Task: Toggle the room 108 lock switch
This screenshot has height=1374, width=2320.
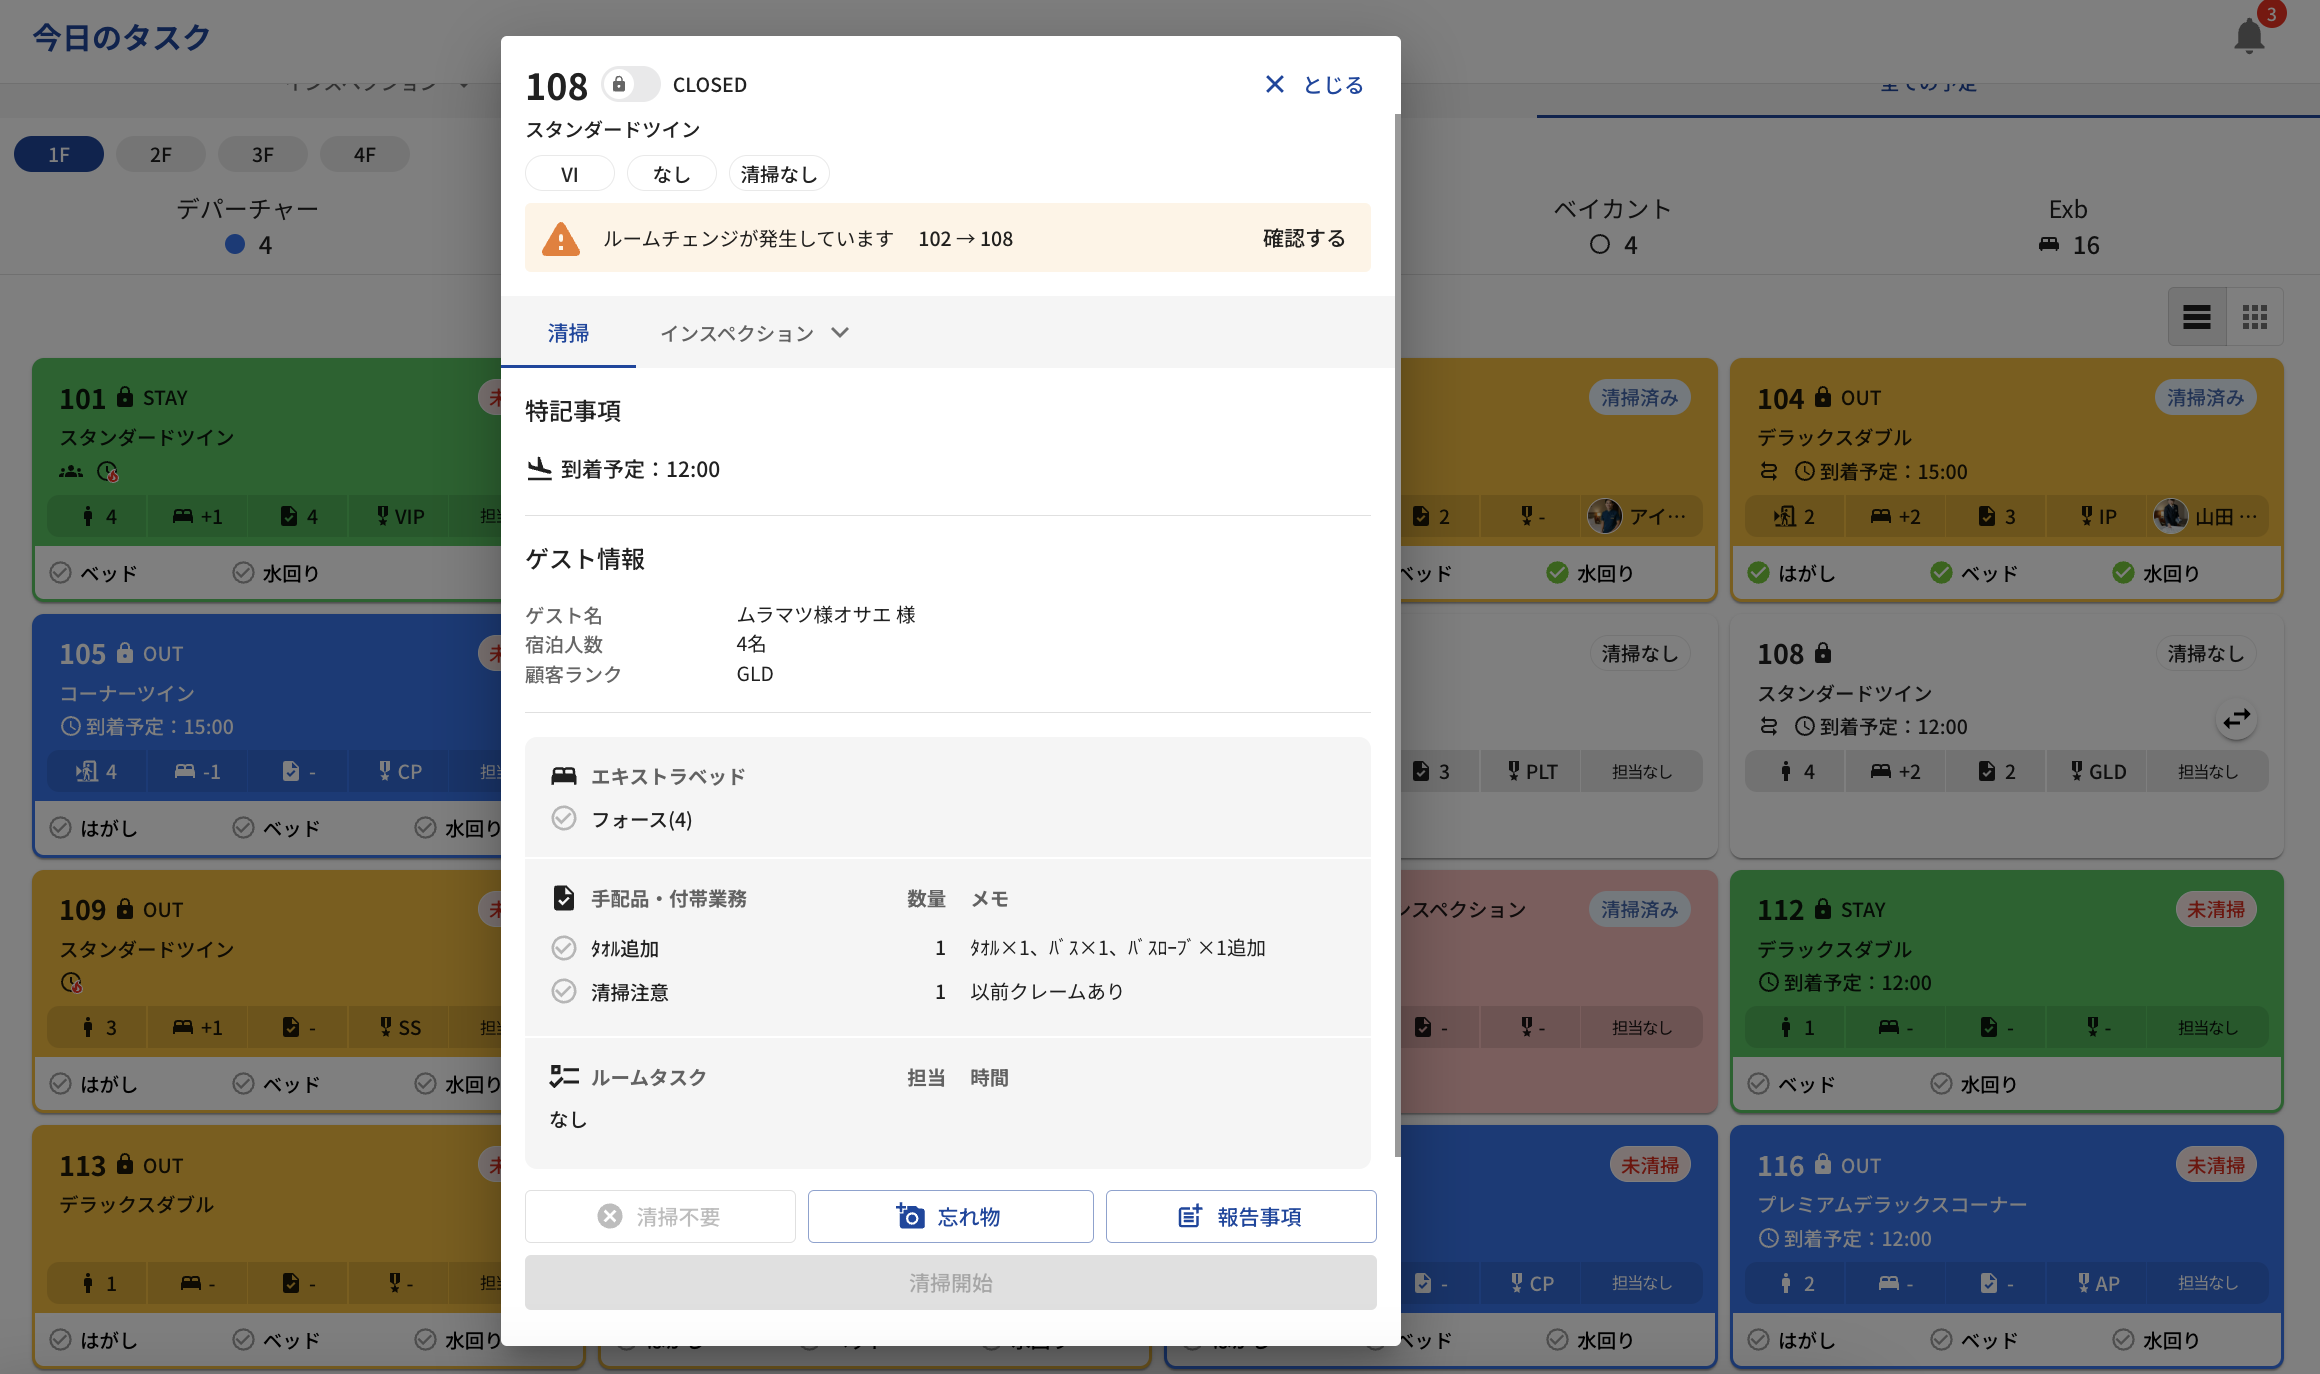Action: click(x=630, y=85)
